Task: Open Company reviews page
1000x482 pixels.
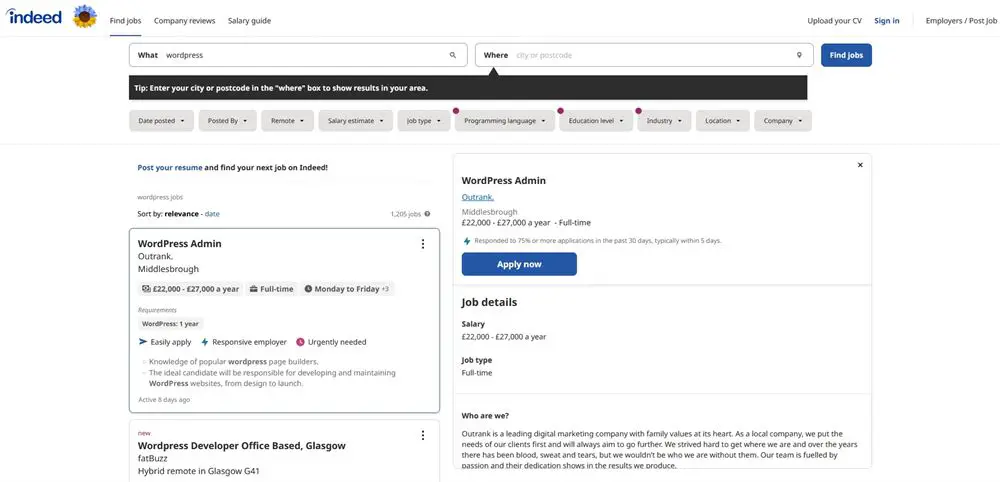Action: coord(184,20)
